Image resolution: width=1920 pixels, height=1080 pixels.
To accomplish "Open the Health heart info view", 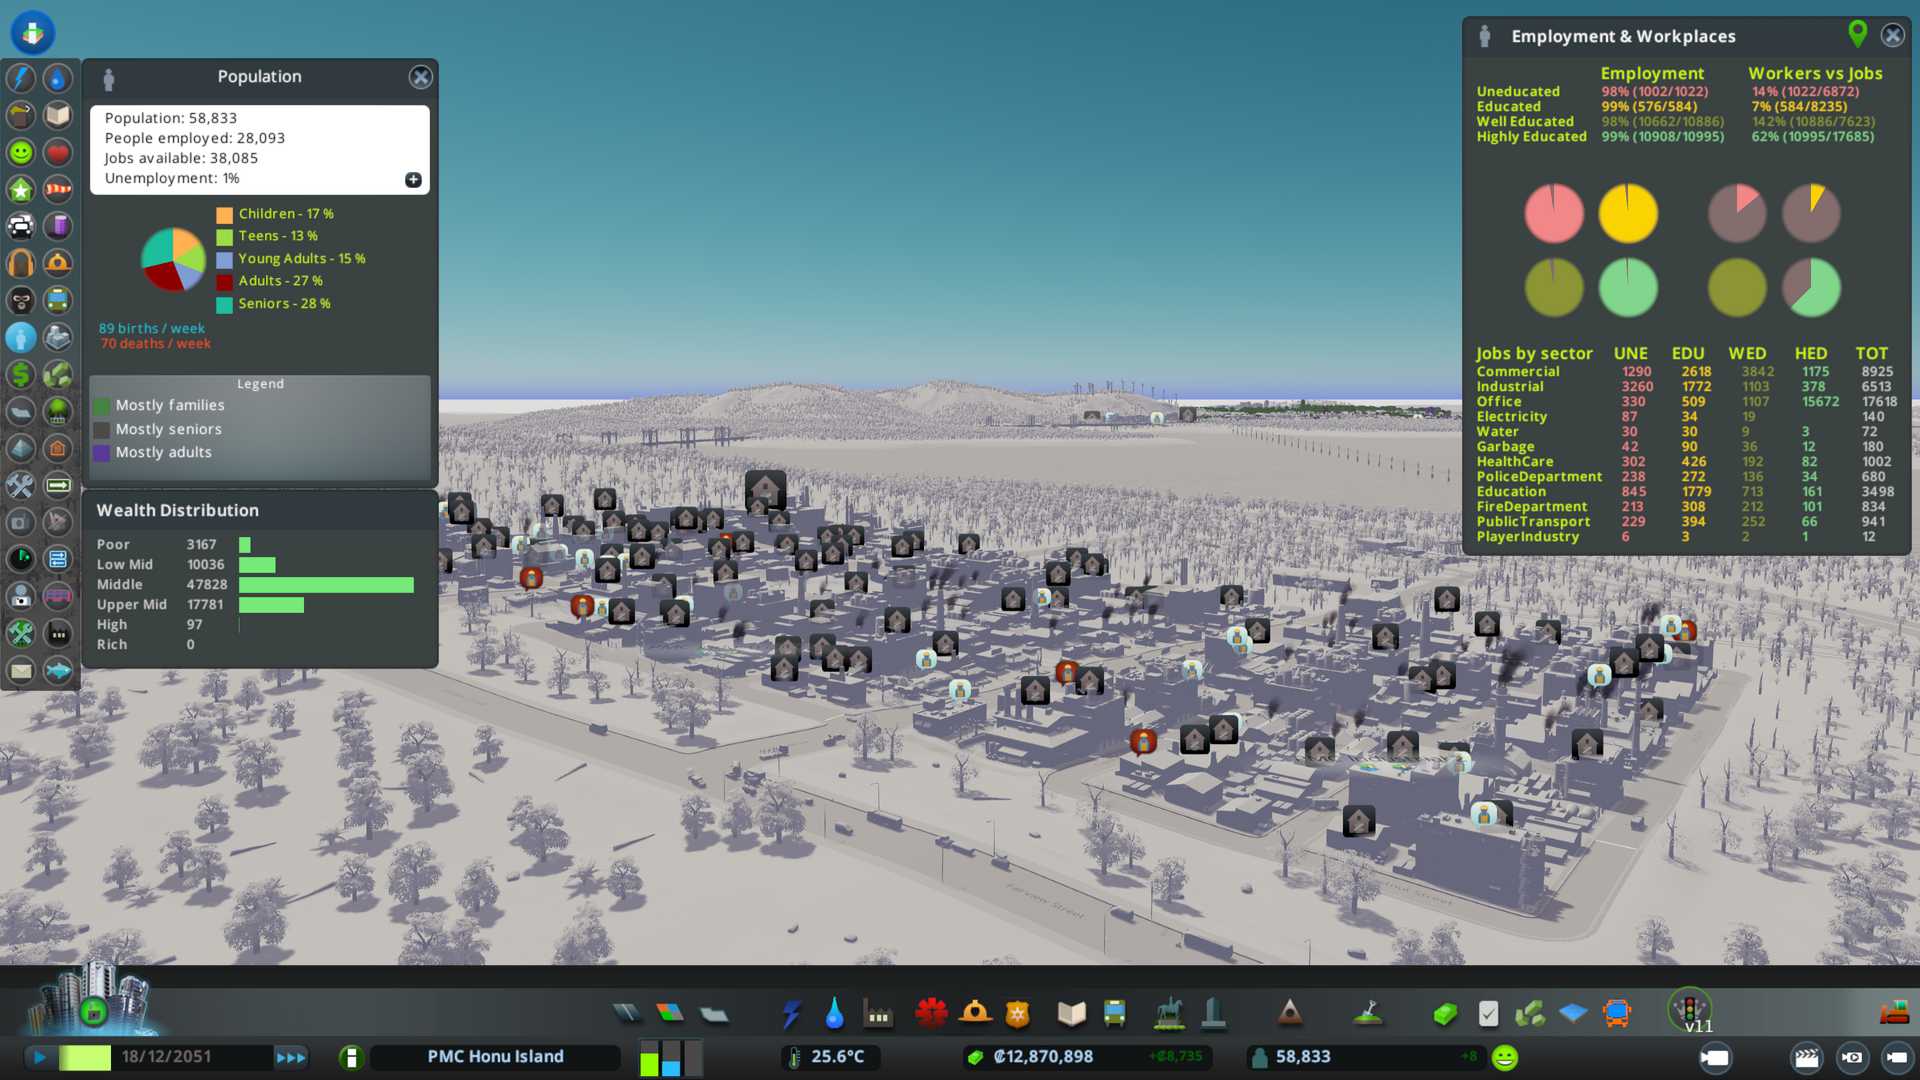I will (x=58, y=152).
